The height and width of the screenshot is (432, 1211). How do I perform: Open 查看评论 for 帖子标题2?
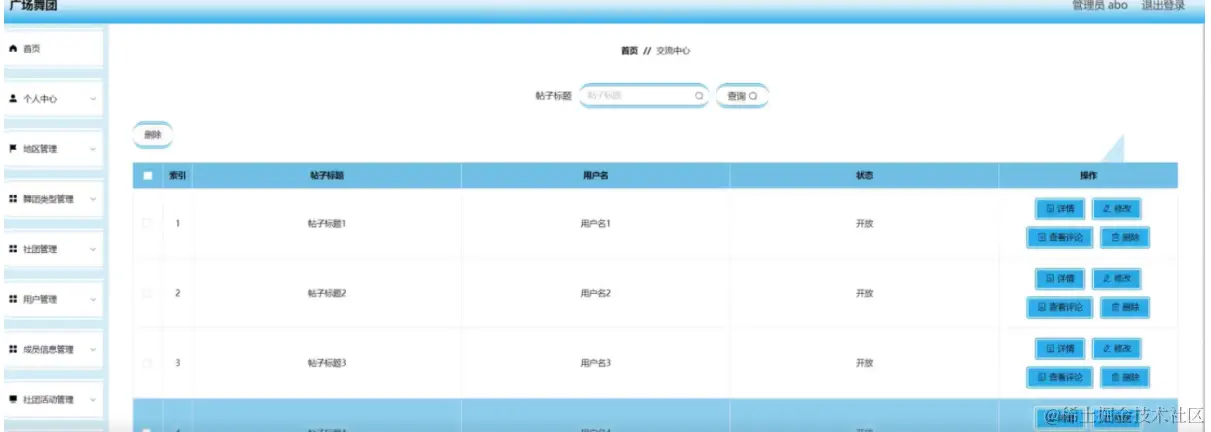coord(1059,307)
